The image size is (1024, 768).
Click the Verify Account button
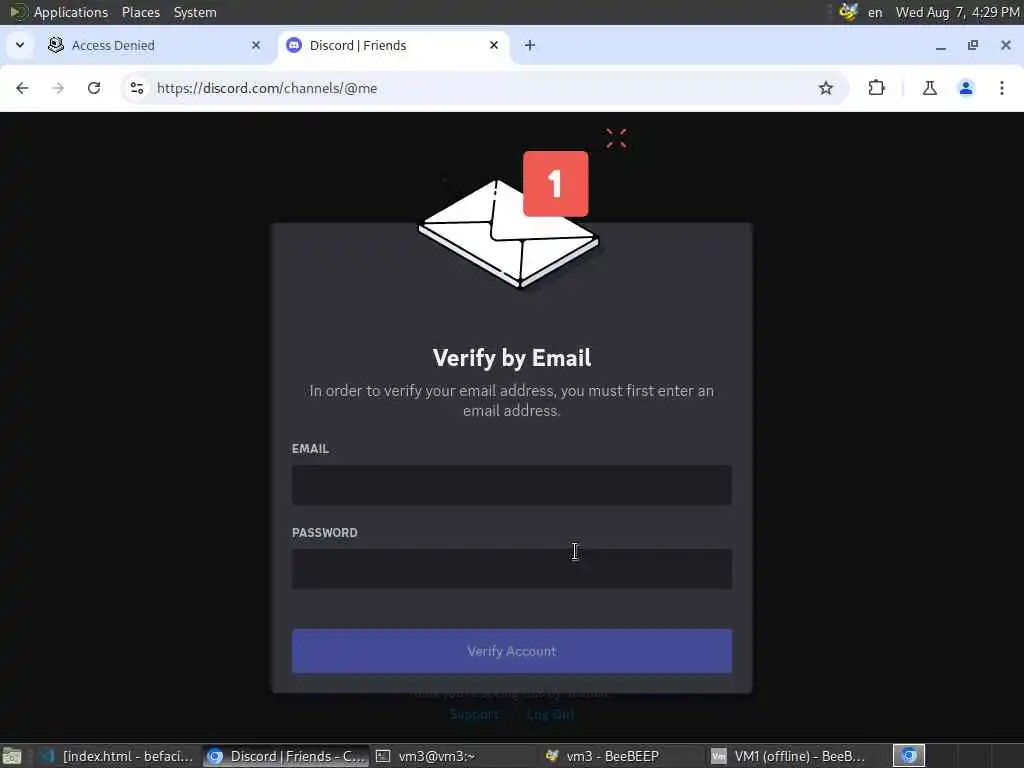click(512, 651)
